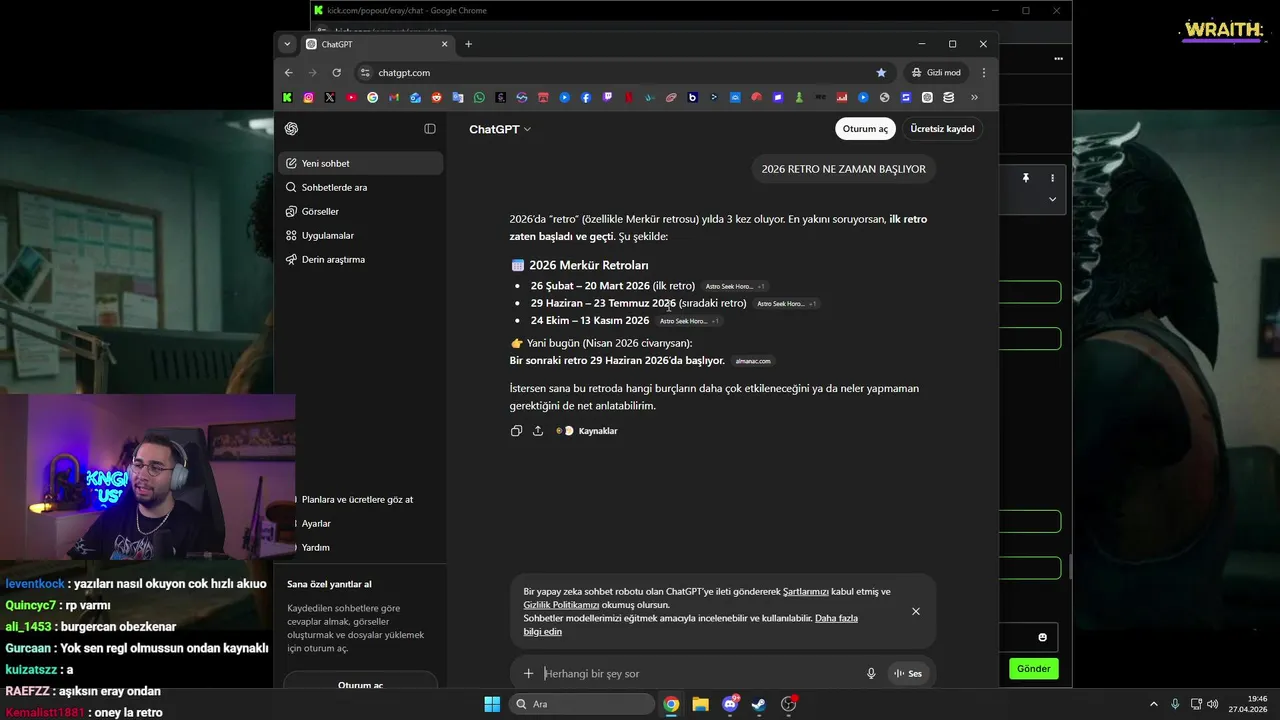The height and width of the screenshot is (720, 1280).
Task: Reload the chatgpt.com page
Action: point(337,72)
